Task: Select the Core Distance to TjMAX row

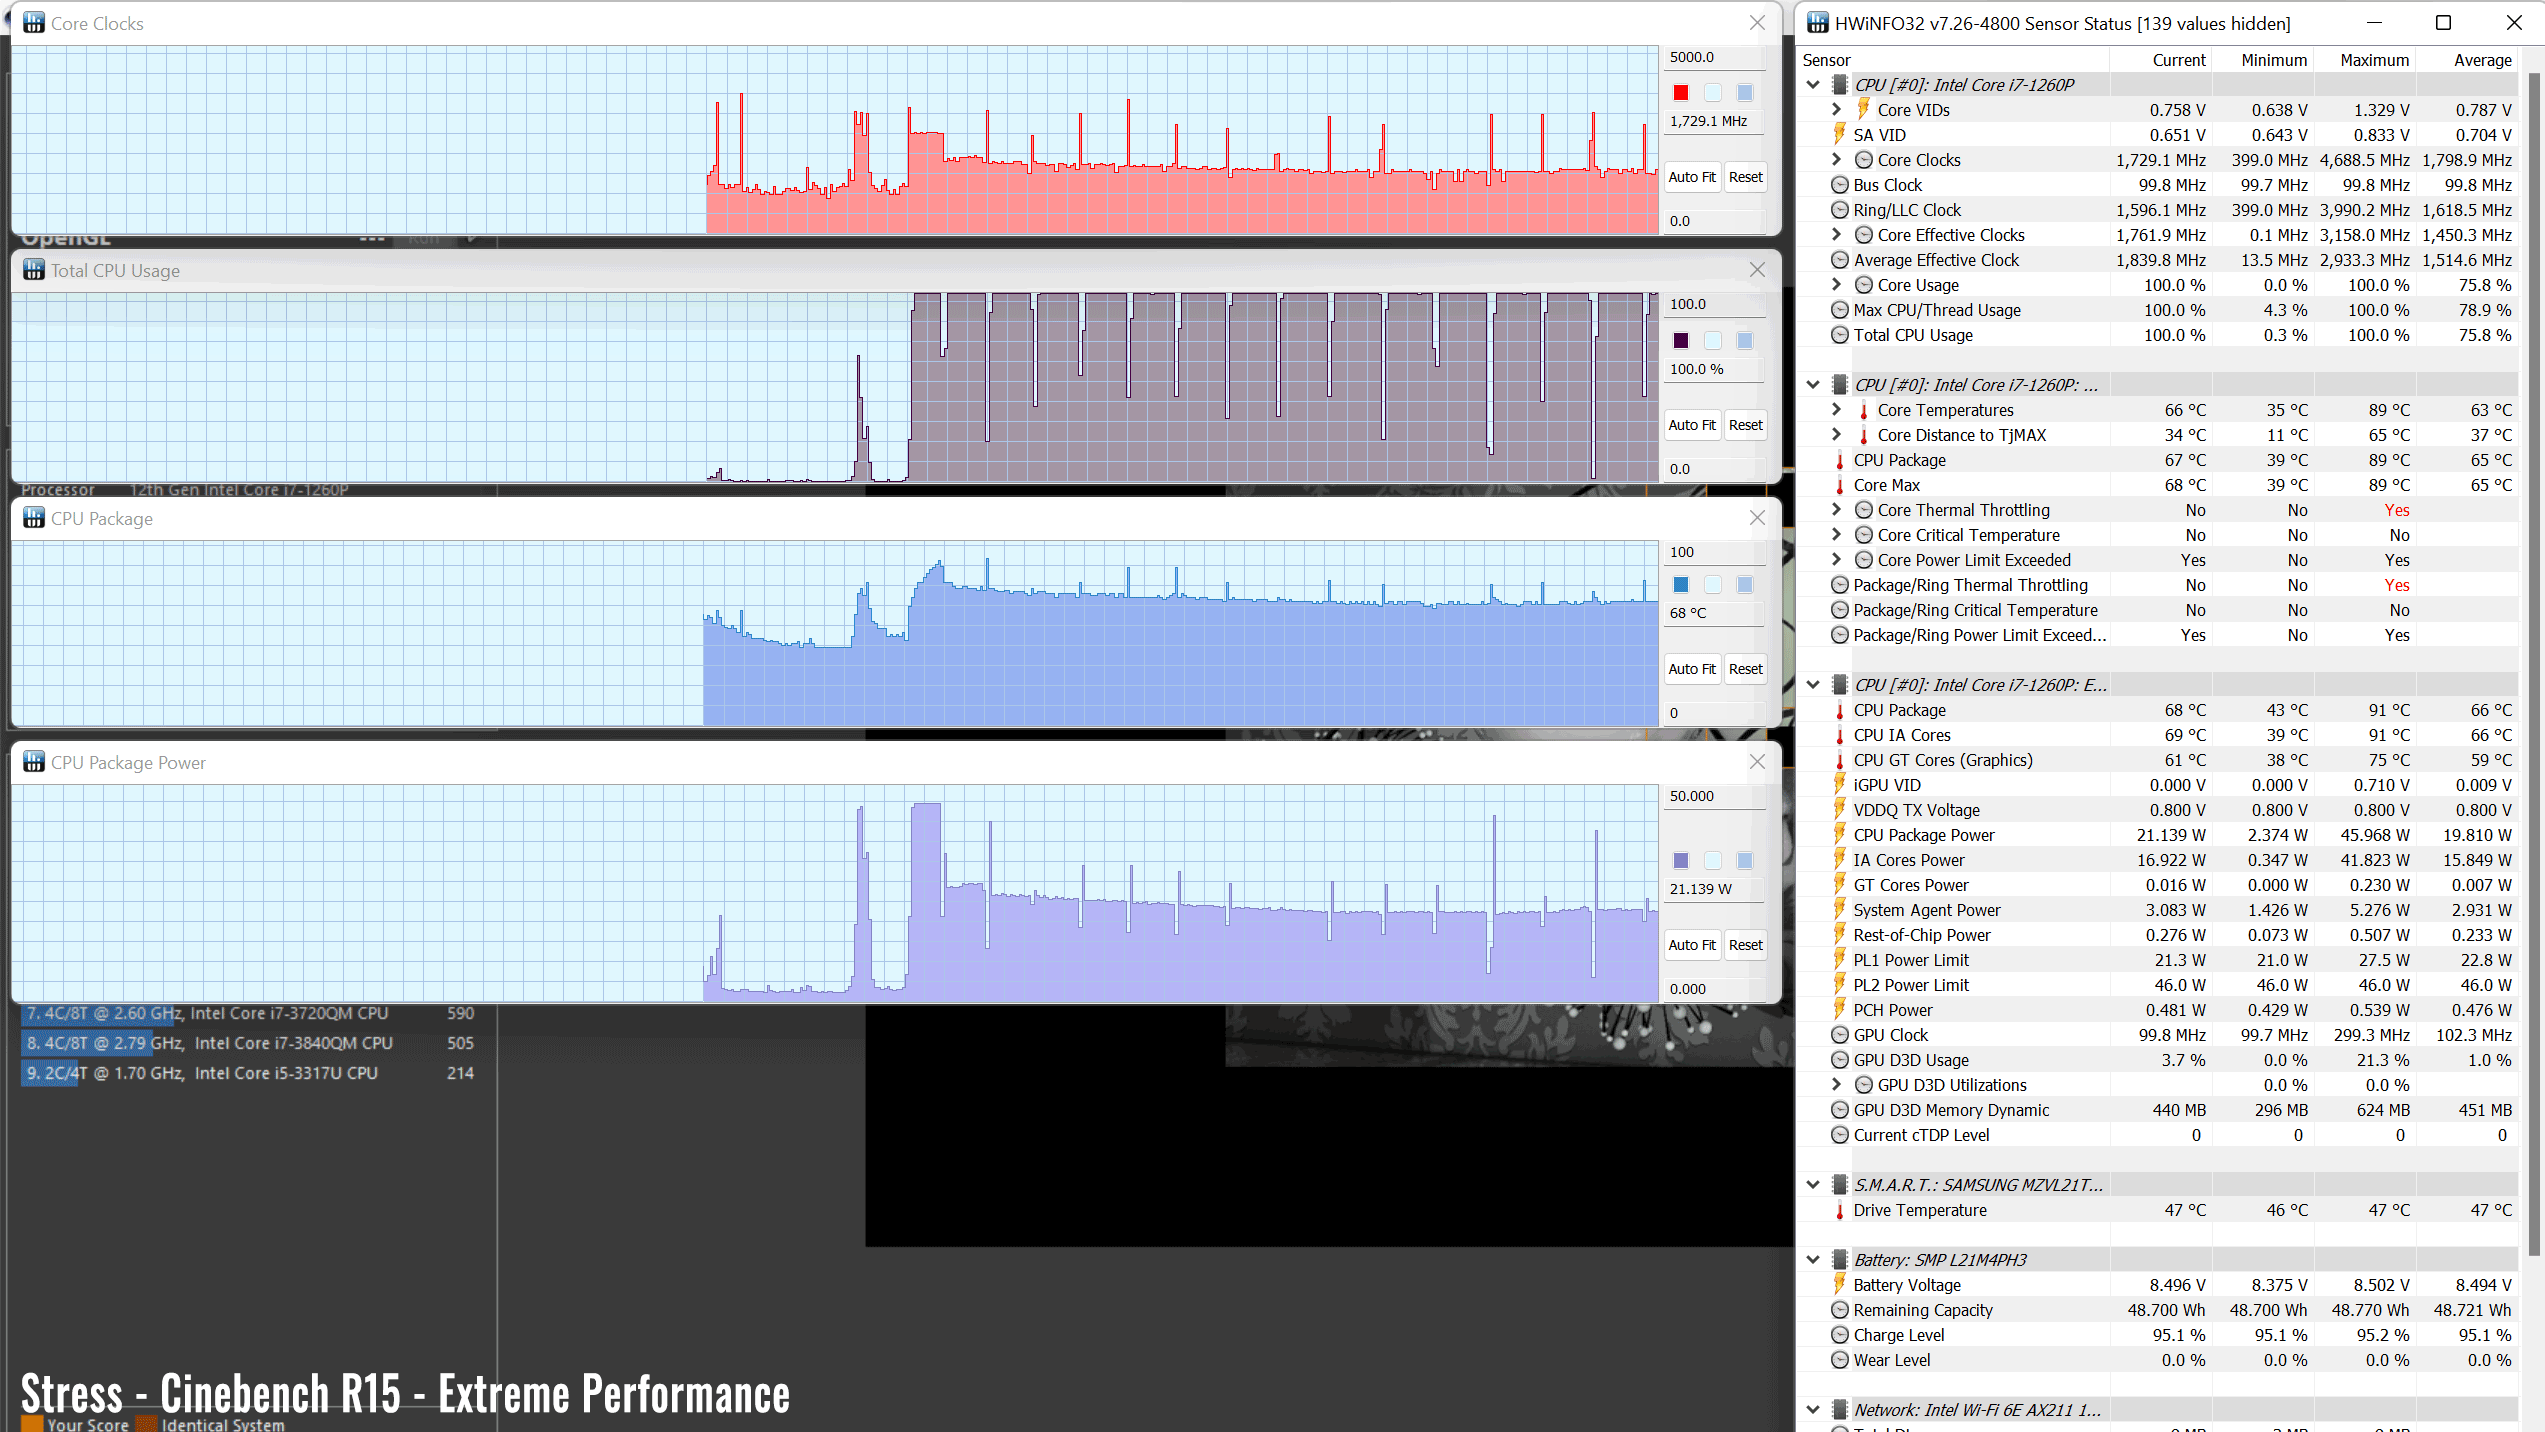Action: (x=2160, y=435)
